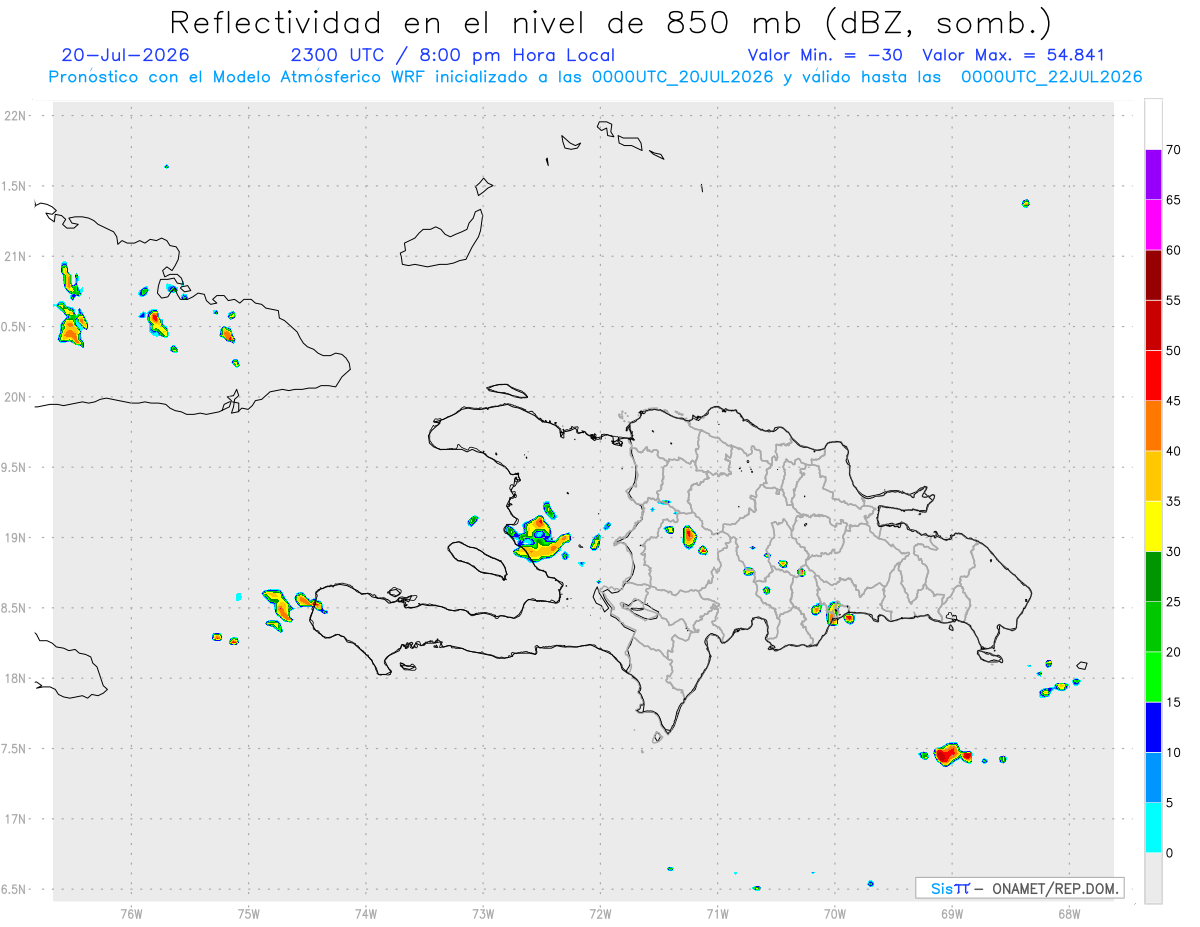This screenshot has height=927, width=1200.
Task: Click the '68W' longitude axis label
Action: pos(1068,913)
